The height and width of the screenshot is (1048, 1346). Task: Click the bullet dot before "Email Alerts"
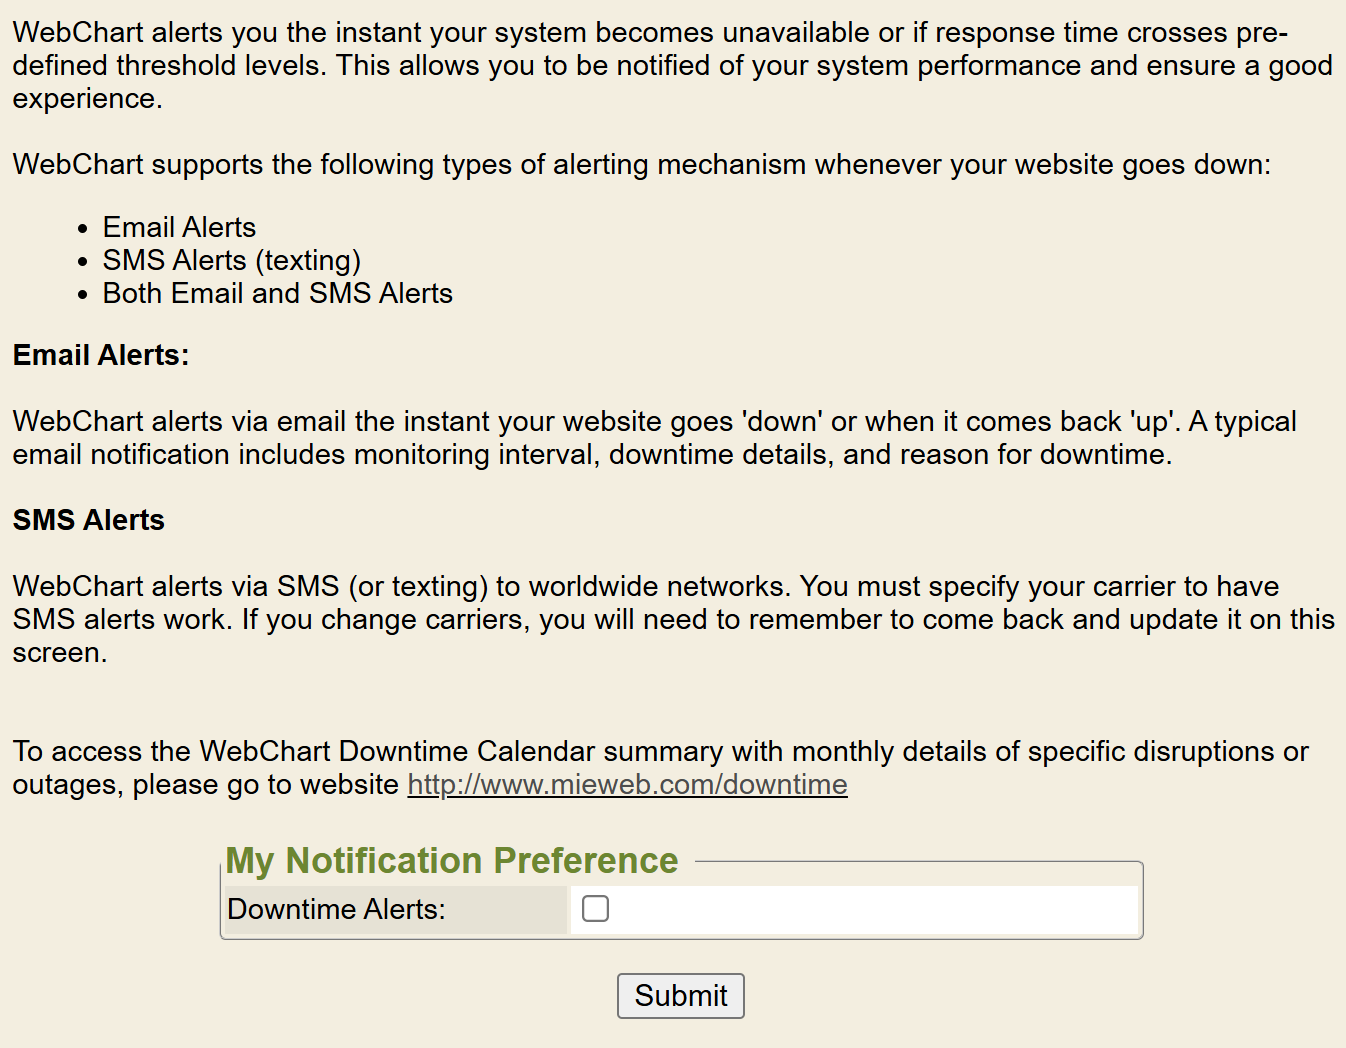pos(84,229)
